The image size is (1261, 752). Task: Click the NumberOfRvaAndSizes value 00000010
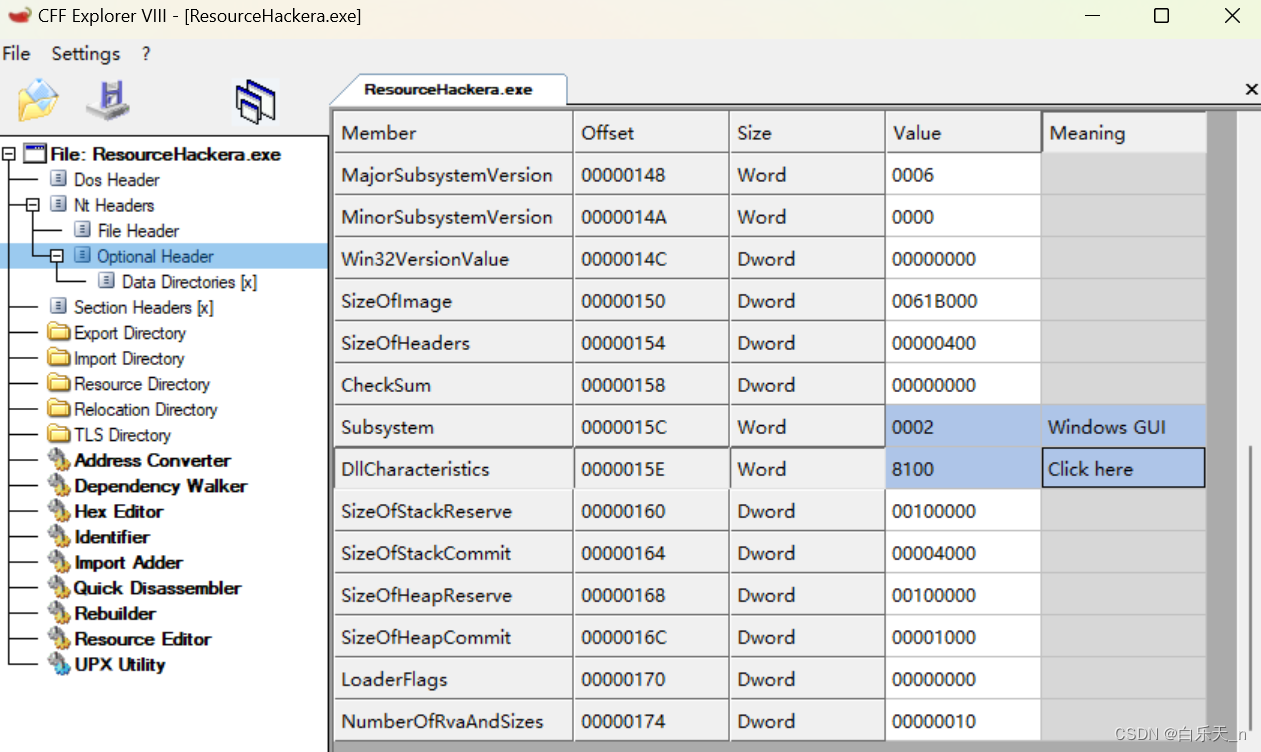pyautogui.click(x=963, y=721)
